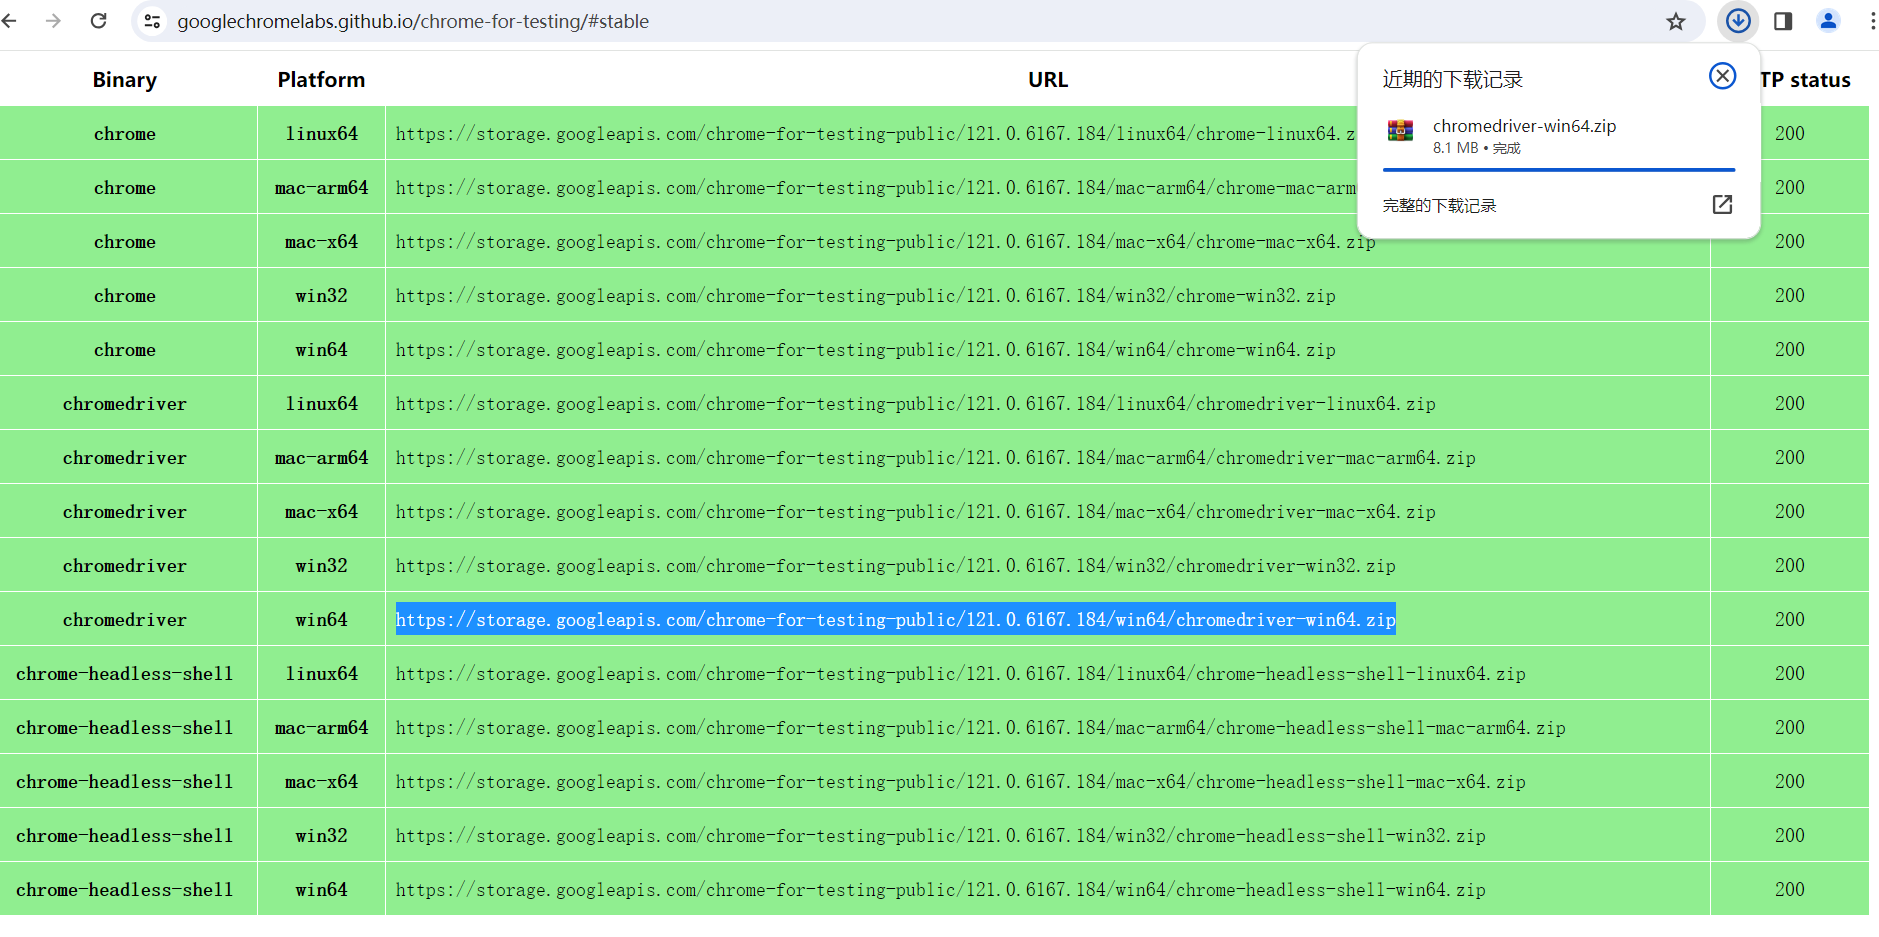Image resolution: width=1879 pixels, height=937 pixels.
Task: Click chrome-headless-shell mac-x64 URL
Action: [x=960, y=782]
